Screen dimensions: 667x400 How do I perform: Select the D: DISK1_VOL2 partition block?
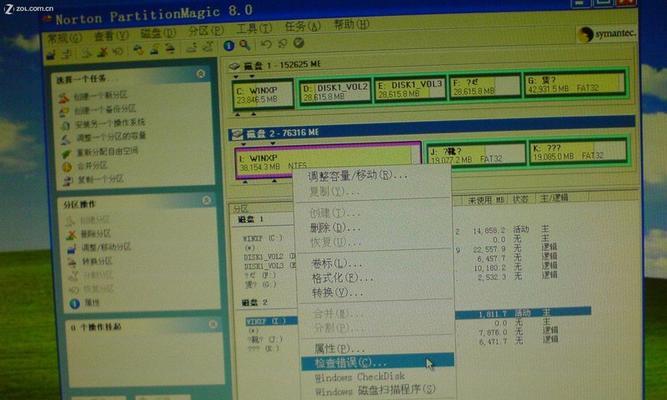click(x=335, y=91)
